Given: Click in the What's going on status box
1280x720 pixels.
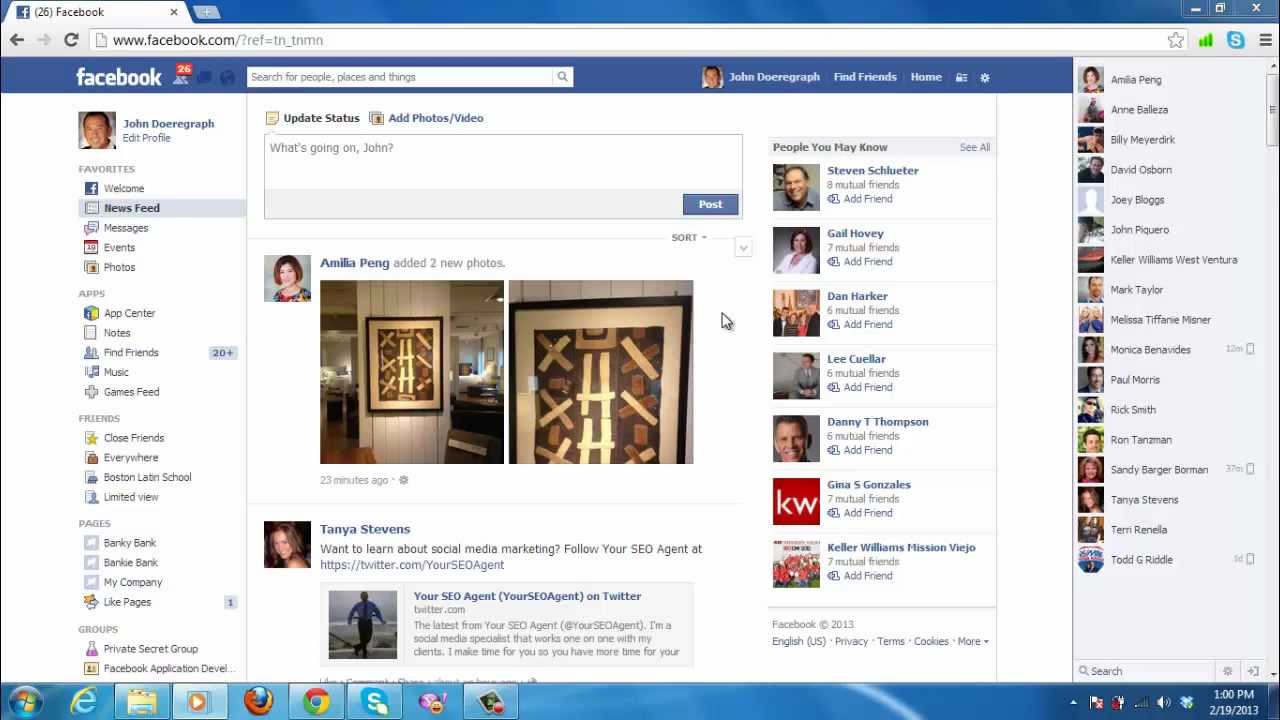Looking at the screenshot, I should click(x=503, y=162).
